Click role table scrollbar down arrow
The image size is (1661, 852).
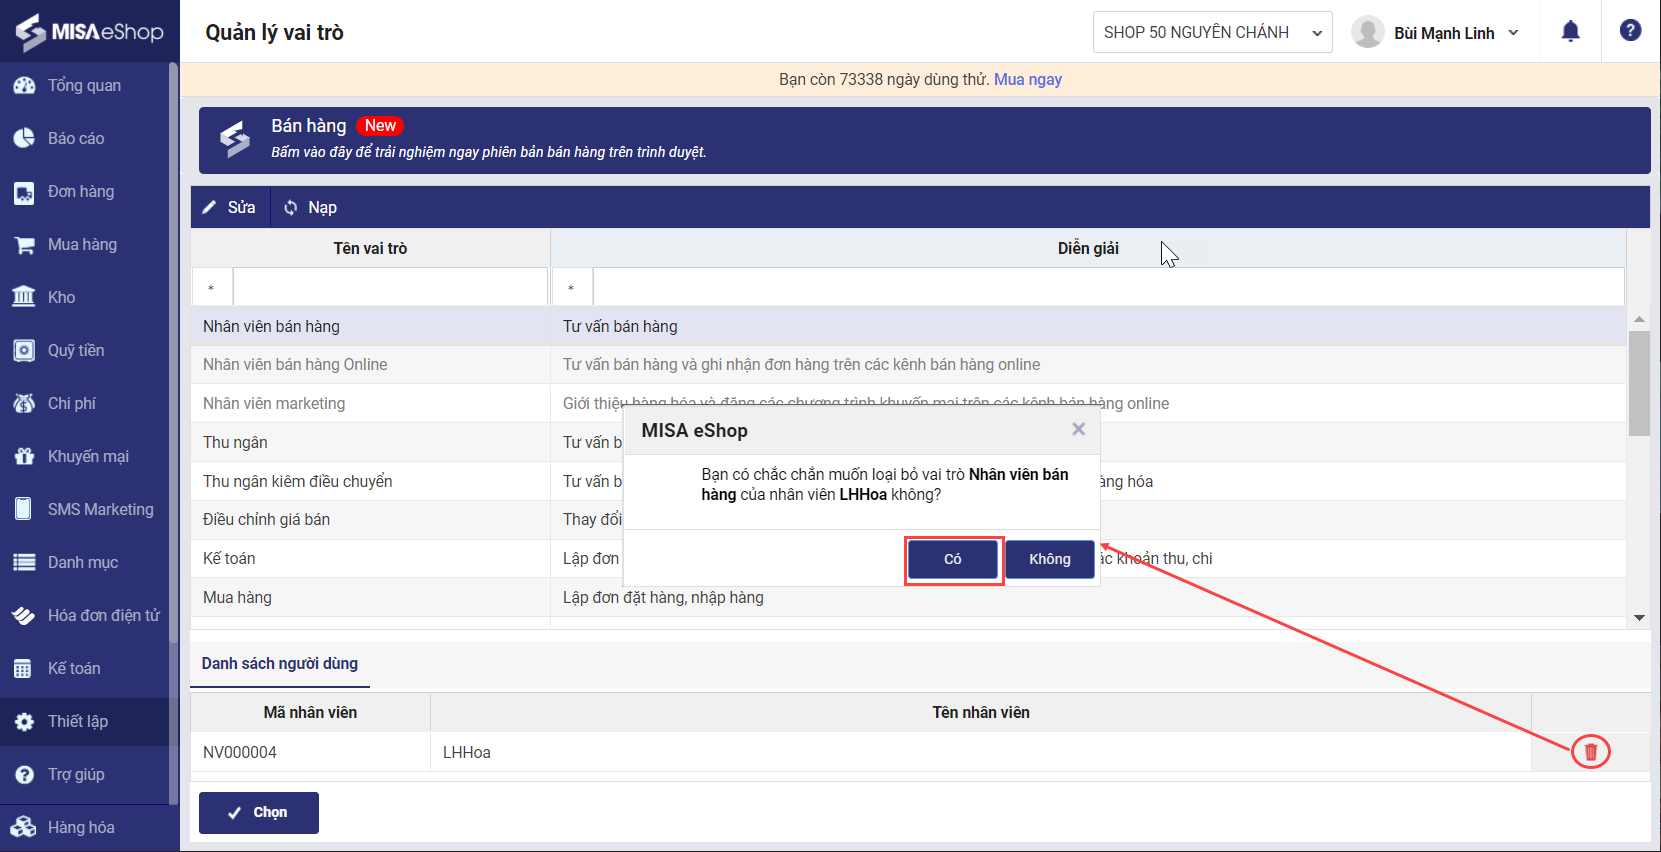pos(1639,618)
